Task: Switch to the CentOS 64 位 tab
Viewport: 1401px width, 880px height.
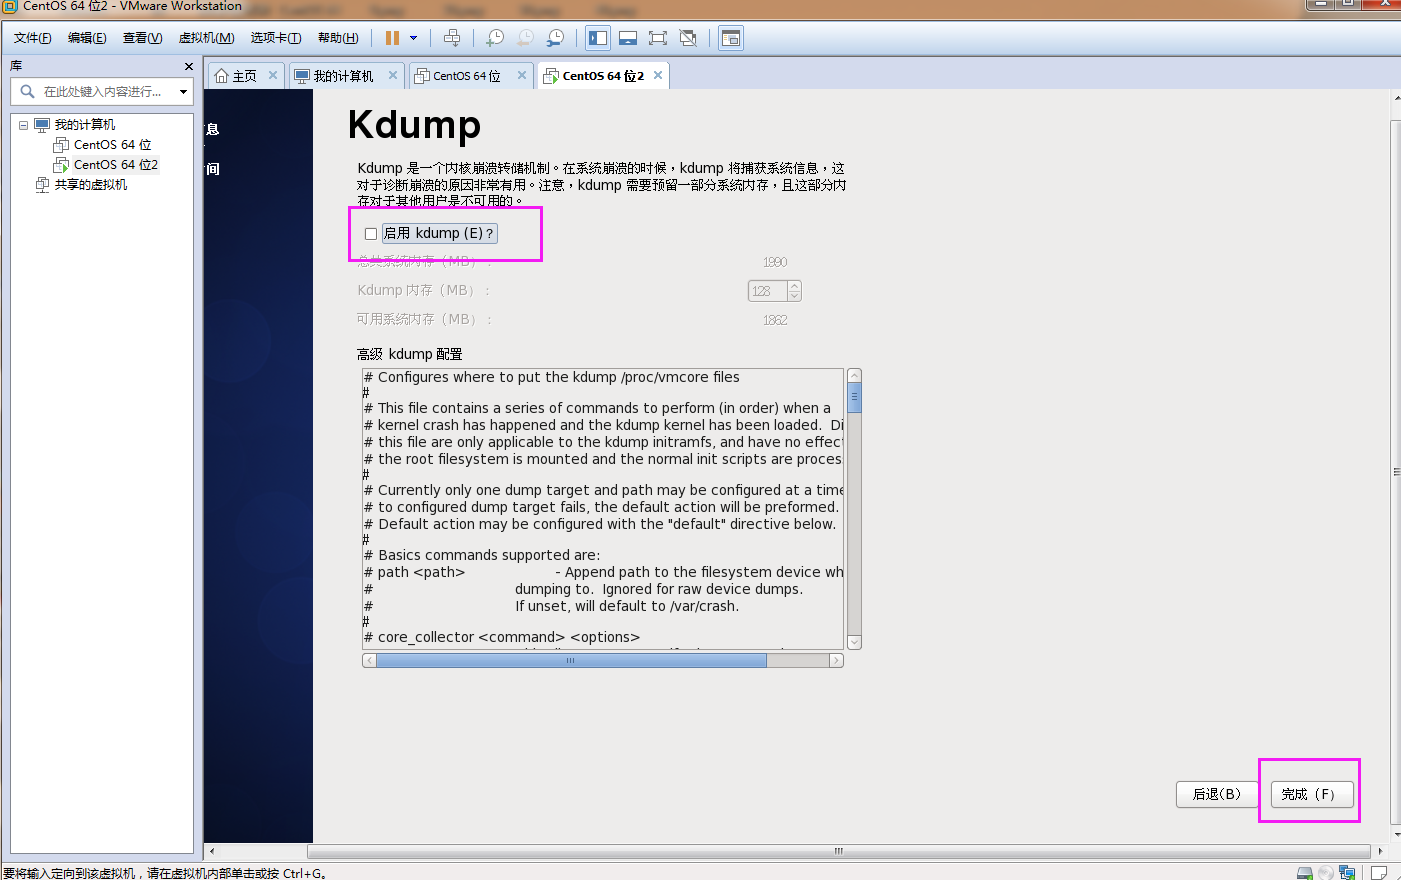Action: 466,76
